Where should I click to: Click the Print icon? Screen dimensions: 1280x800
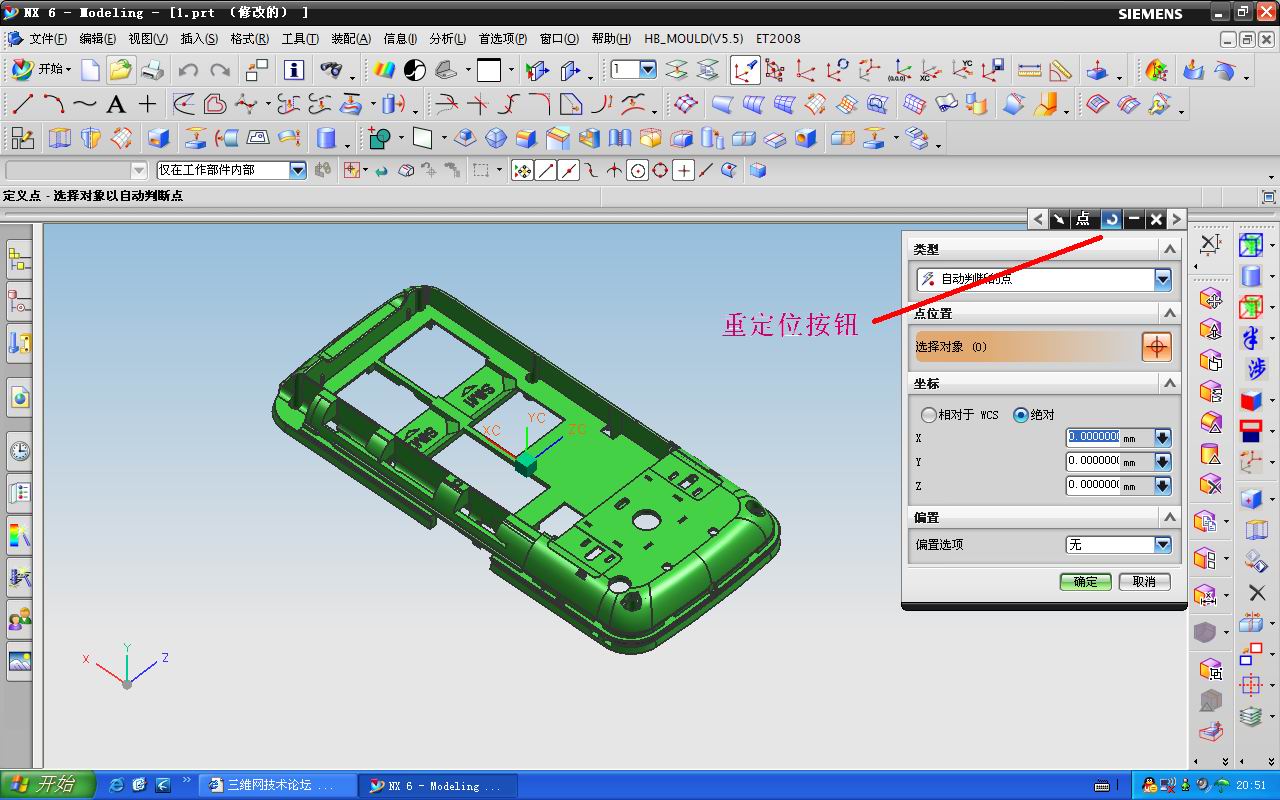coord(152,70)
